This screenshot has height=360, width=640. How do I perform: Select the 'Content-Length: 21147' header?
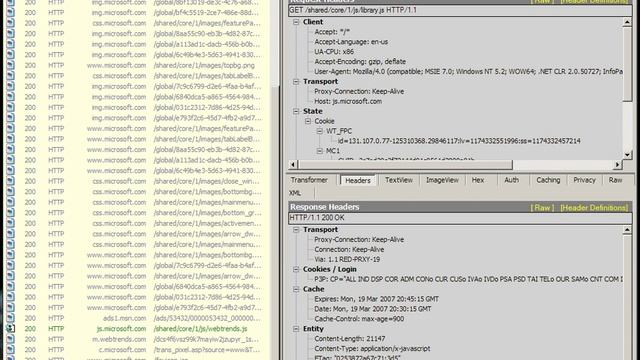(x=350, y=339)
